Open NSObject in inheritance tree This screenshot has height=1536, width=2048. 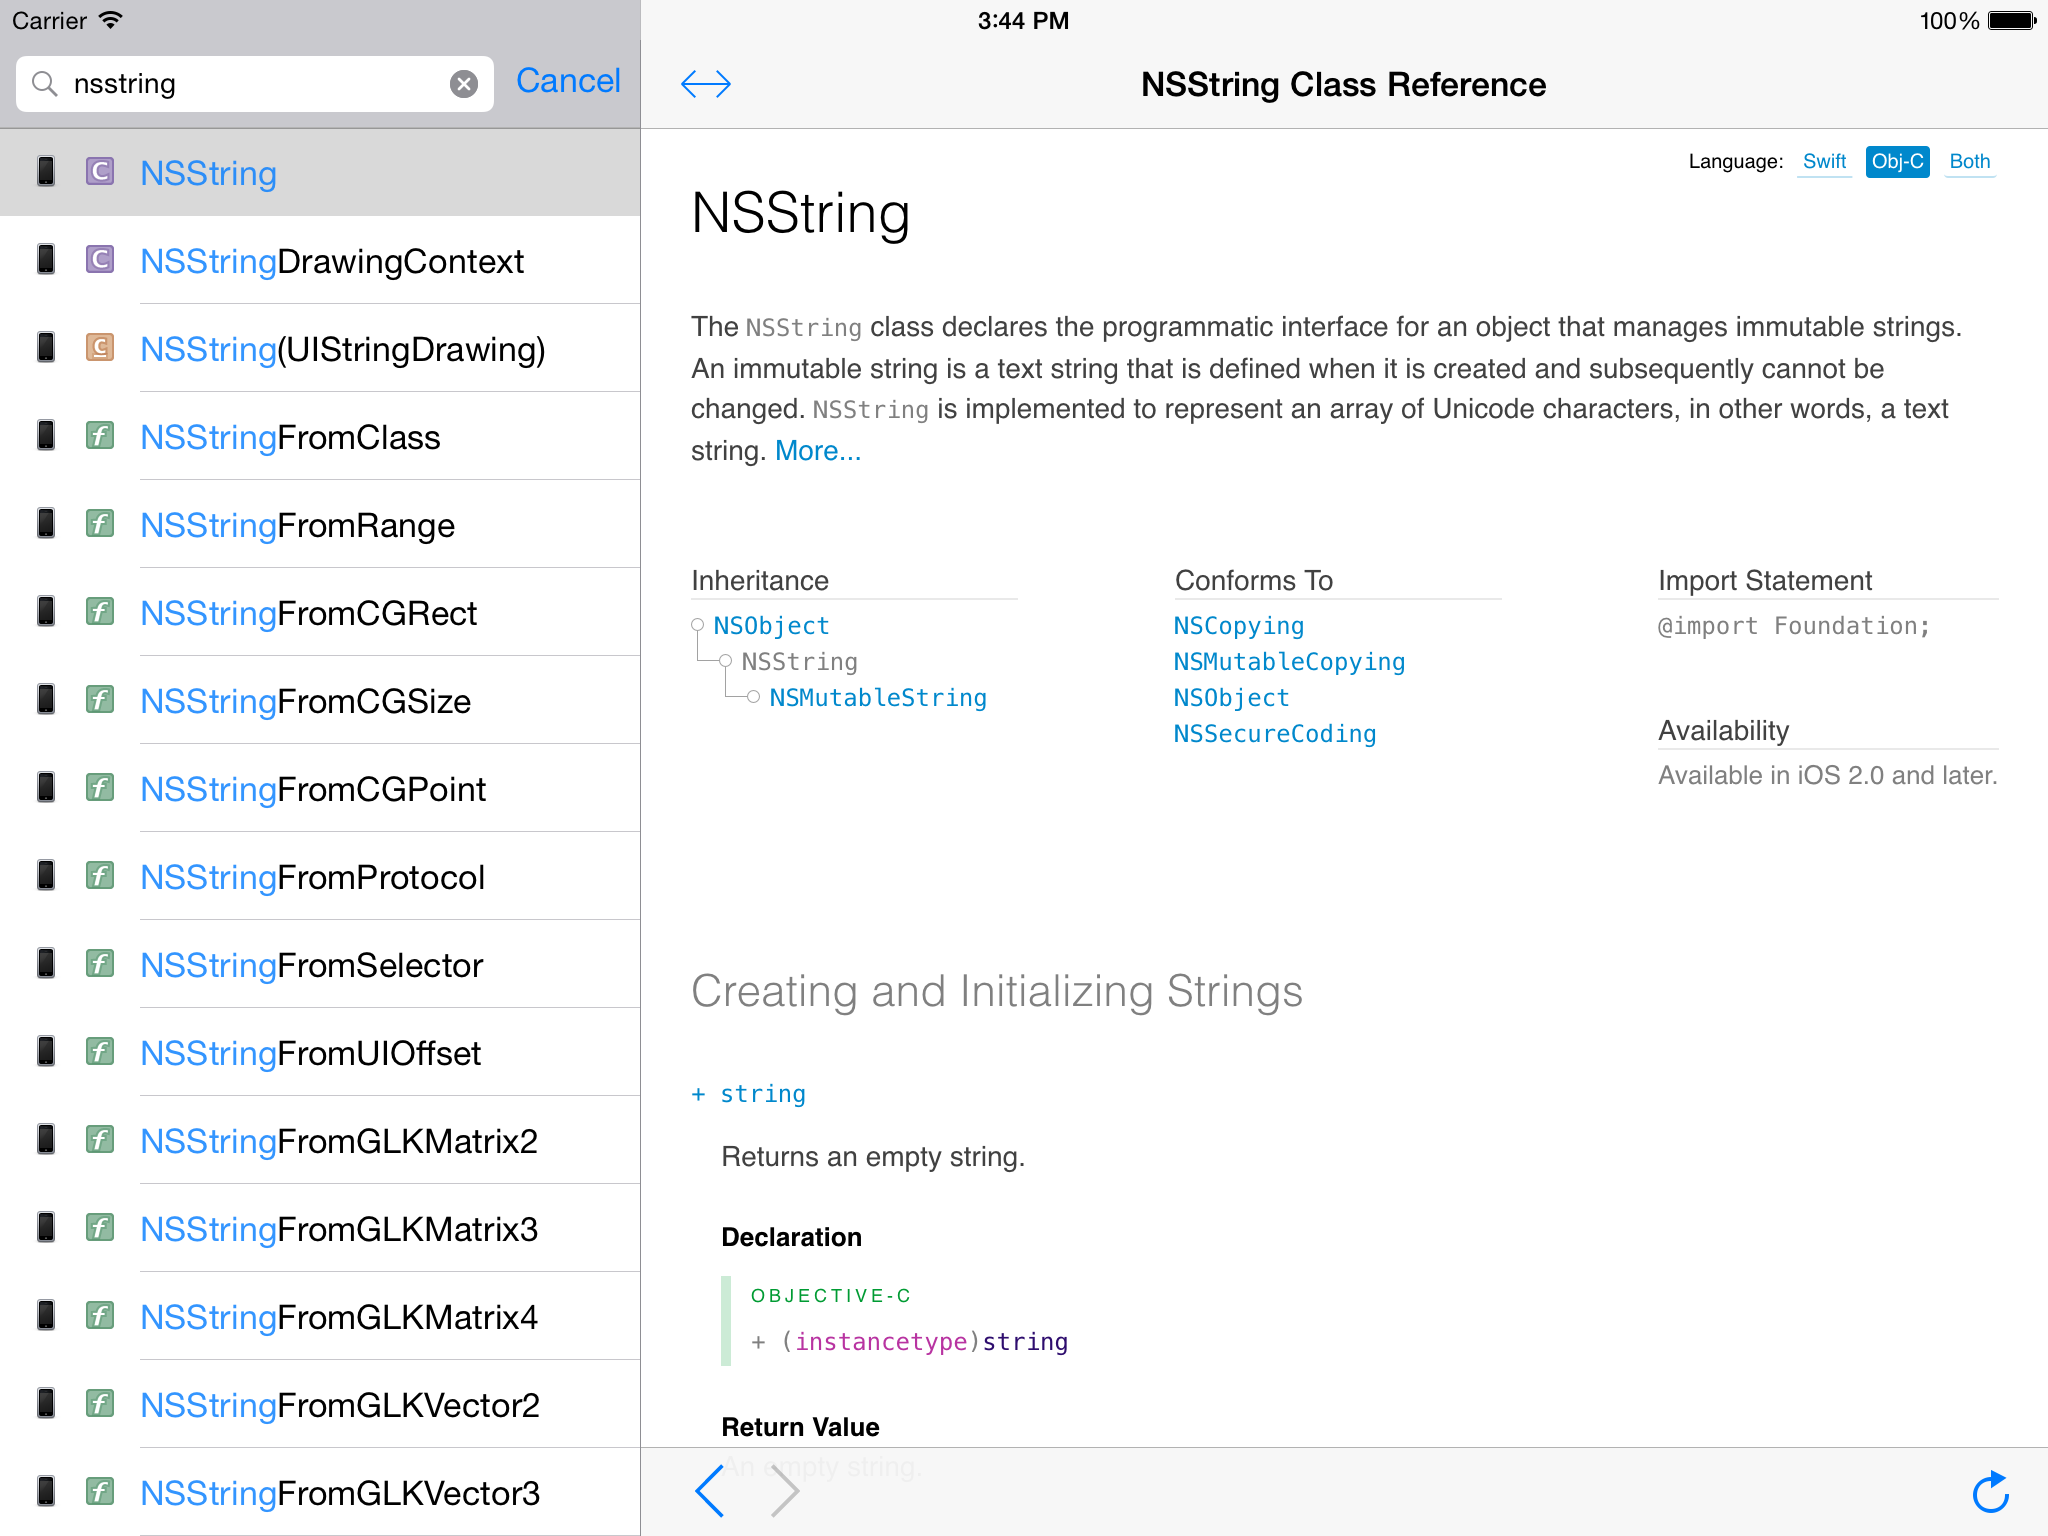(771, 626)
